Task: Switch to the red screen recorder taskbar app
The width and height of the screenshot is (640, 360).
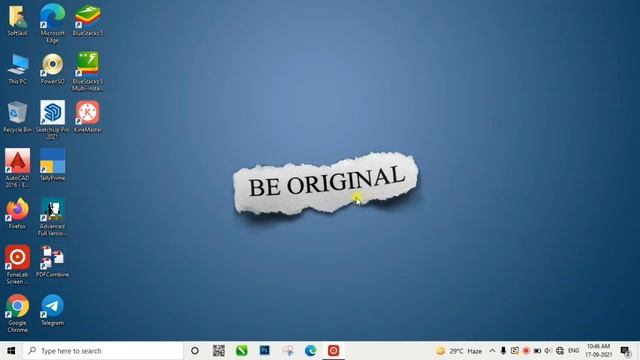Action: coord(333,351)
